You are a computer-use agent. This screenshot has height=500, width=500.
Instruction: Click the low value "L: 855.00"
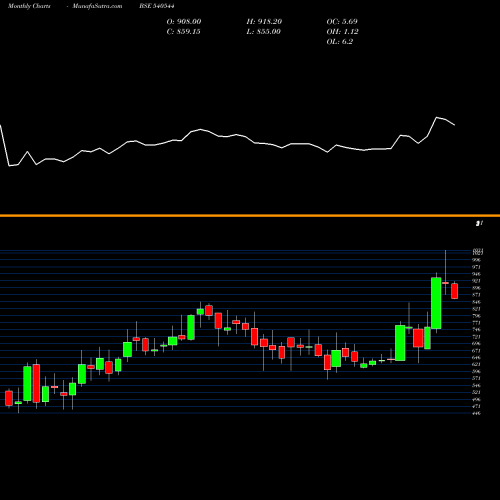click(x=263, y=32)
